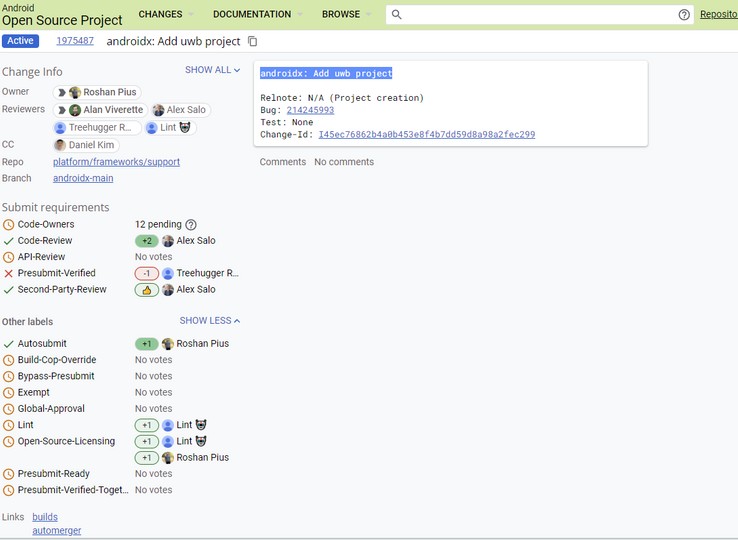
Task: Open the BROWSE dropdown menu
Action: pos(346,15)
